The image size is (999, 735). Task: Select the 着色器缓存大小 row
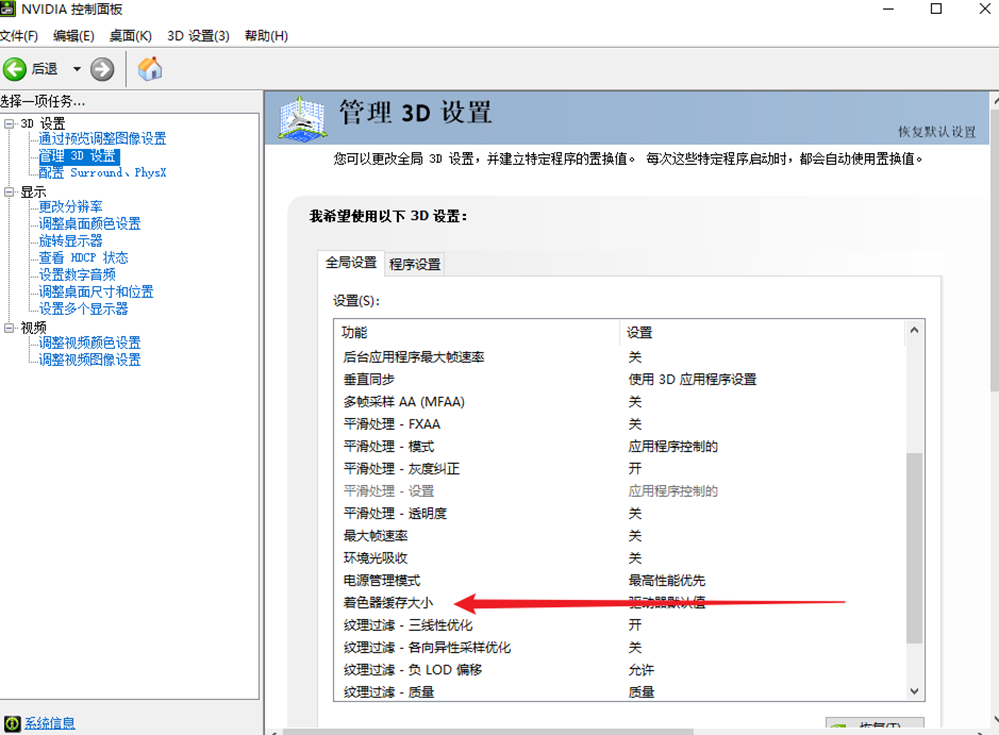[x=619, y=603]
